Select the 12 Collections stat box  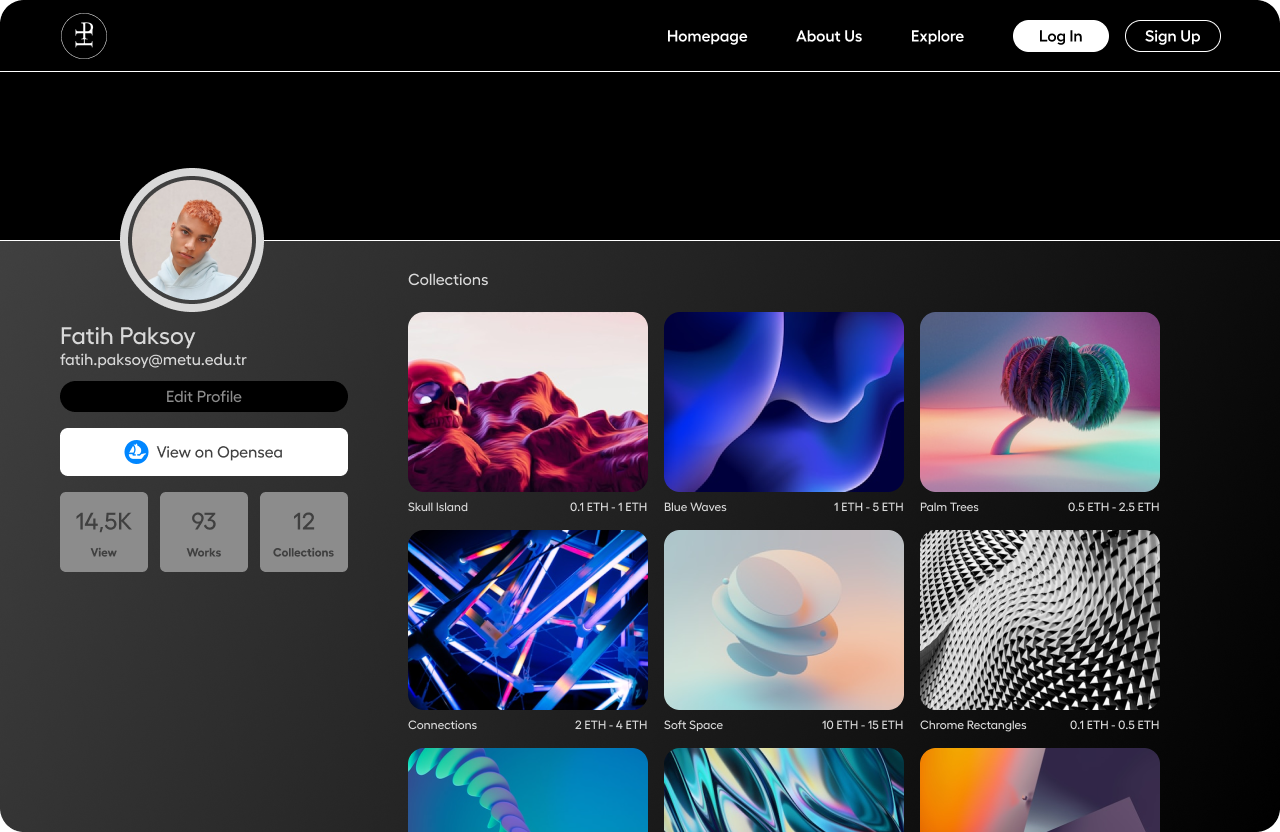pos(304,532)
